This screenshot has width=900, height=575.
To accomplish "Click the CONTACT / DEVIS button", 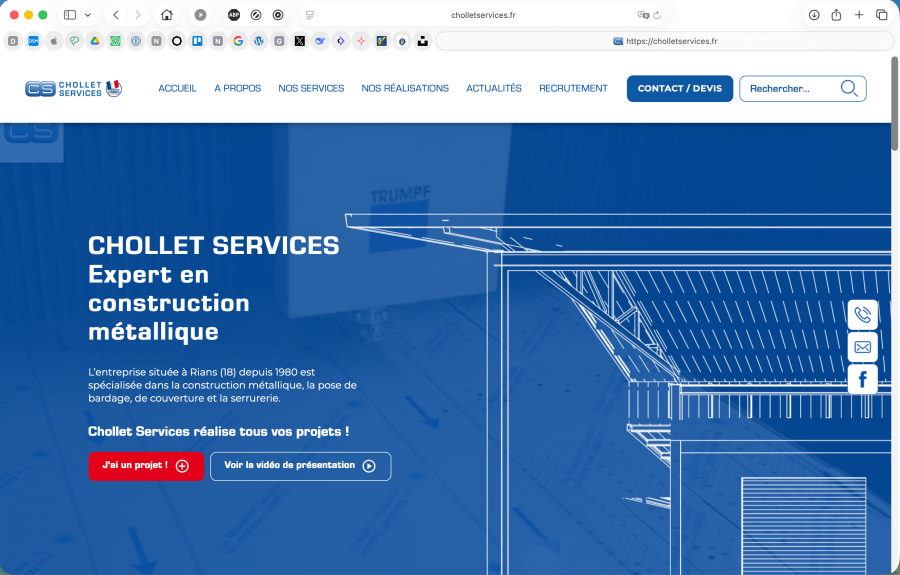I will tap(679, 88).
